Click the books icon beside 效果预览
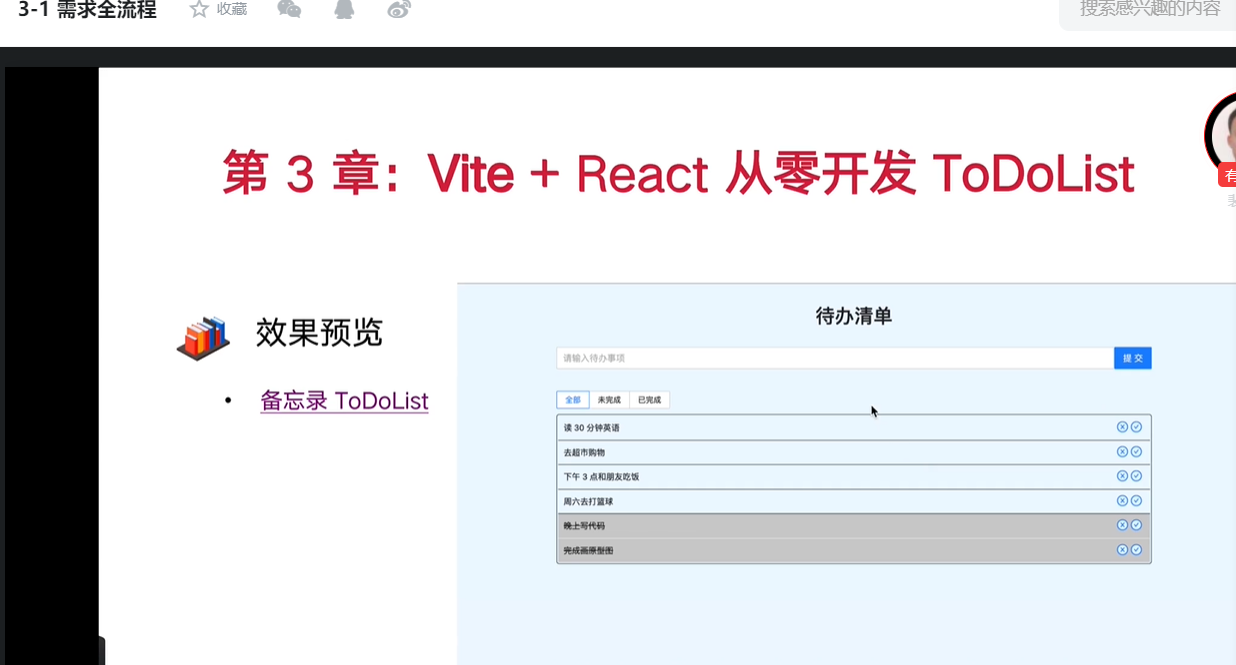The width and height of the screenshot is (1236, 665). (x=203, y=338)
